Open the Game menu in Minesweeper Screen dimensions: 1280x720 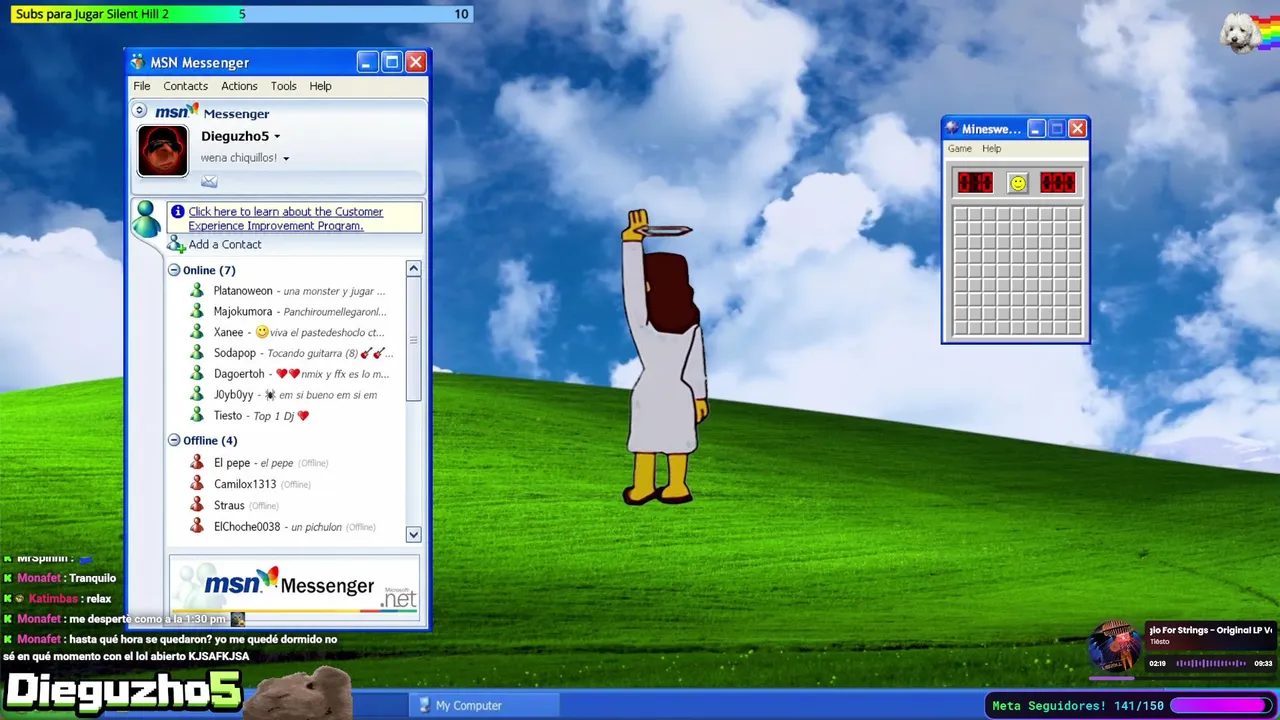960,149
